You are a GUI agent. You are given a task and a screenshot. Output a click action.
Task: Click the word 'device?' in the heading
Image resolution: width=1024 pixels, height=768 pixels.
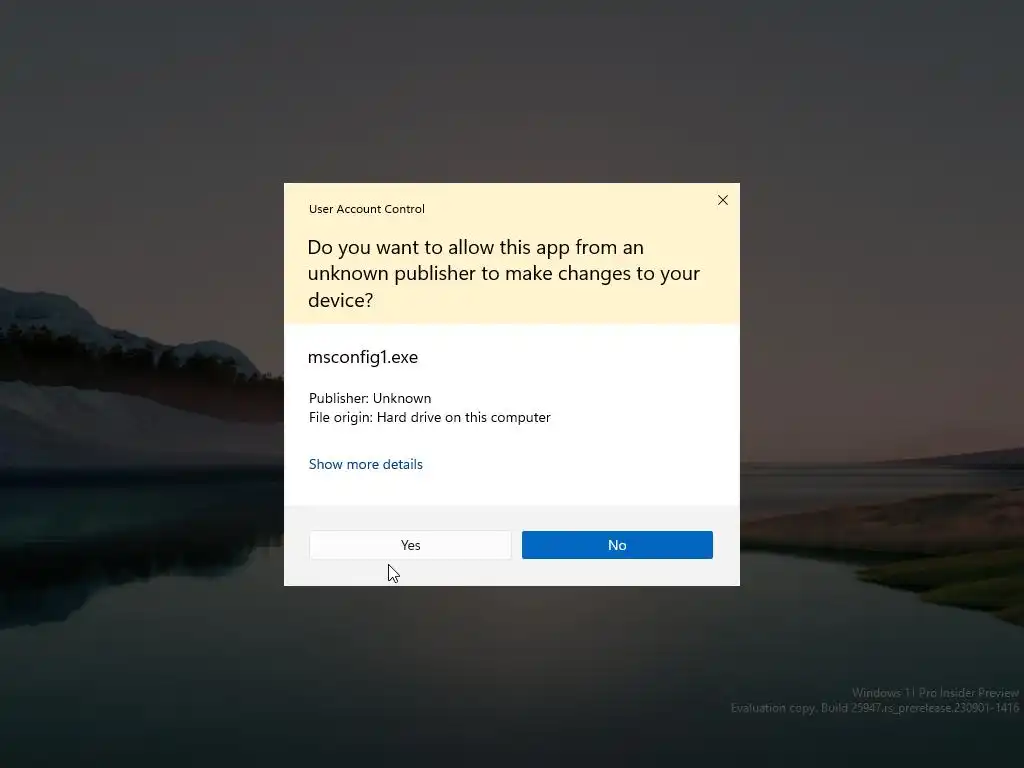[340, 300]
